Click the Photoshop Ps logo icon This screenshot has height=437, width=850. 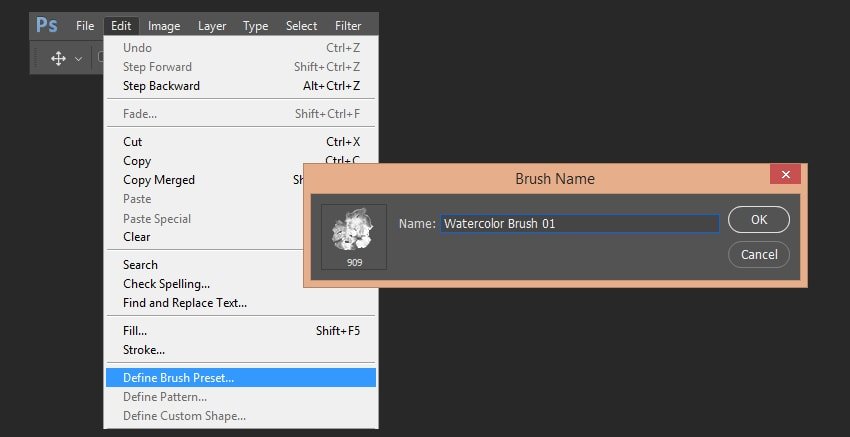46,25
